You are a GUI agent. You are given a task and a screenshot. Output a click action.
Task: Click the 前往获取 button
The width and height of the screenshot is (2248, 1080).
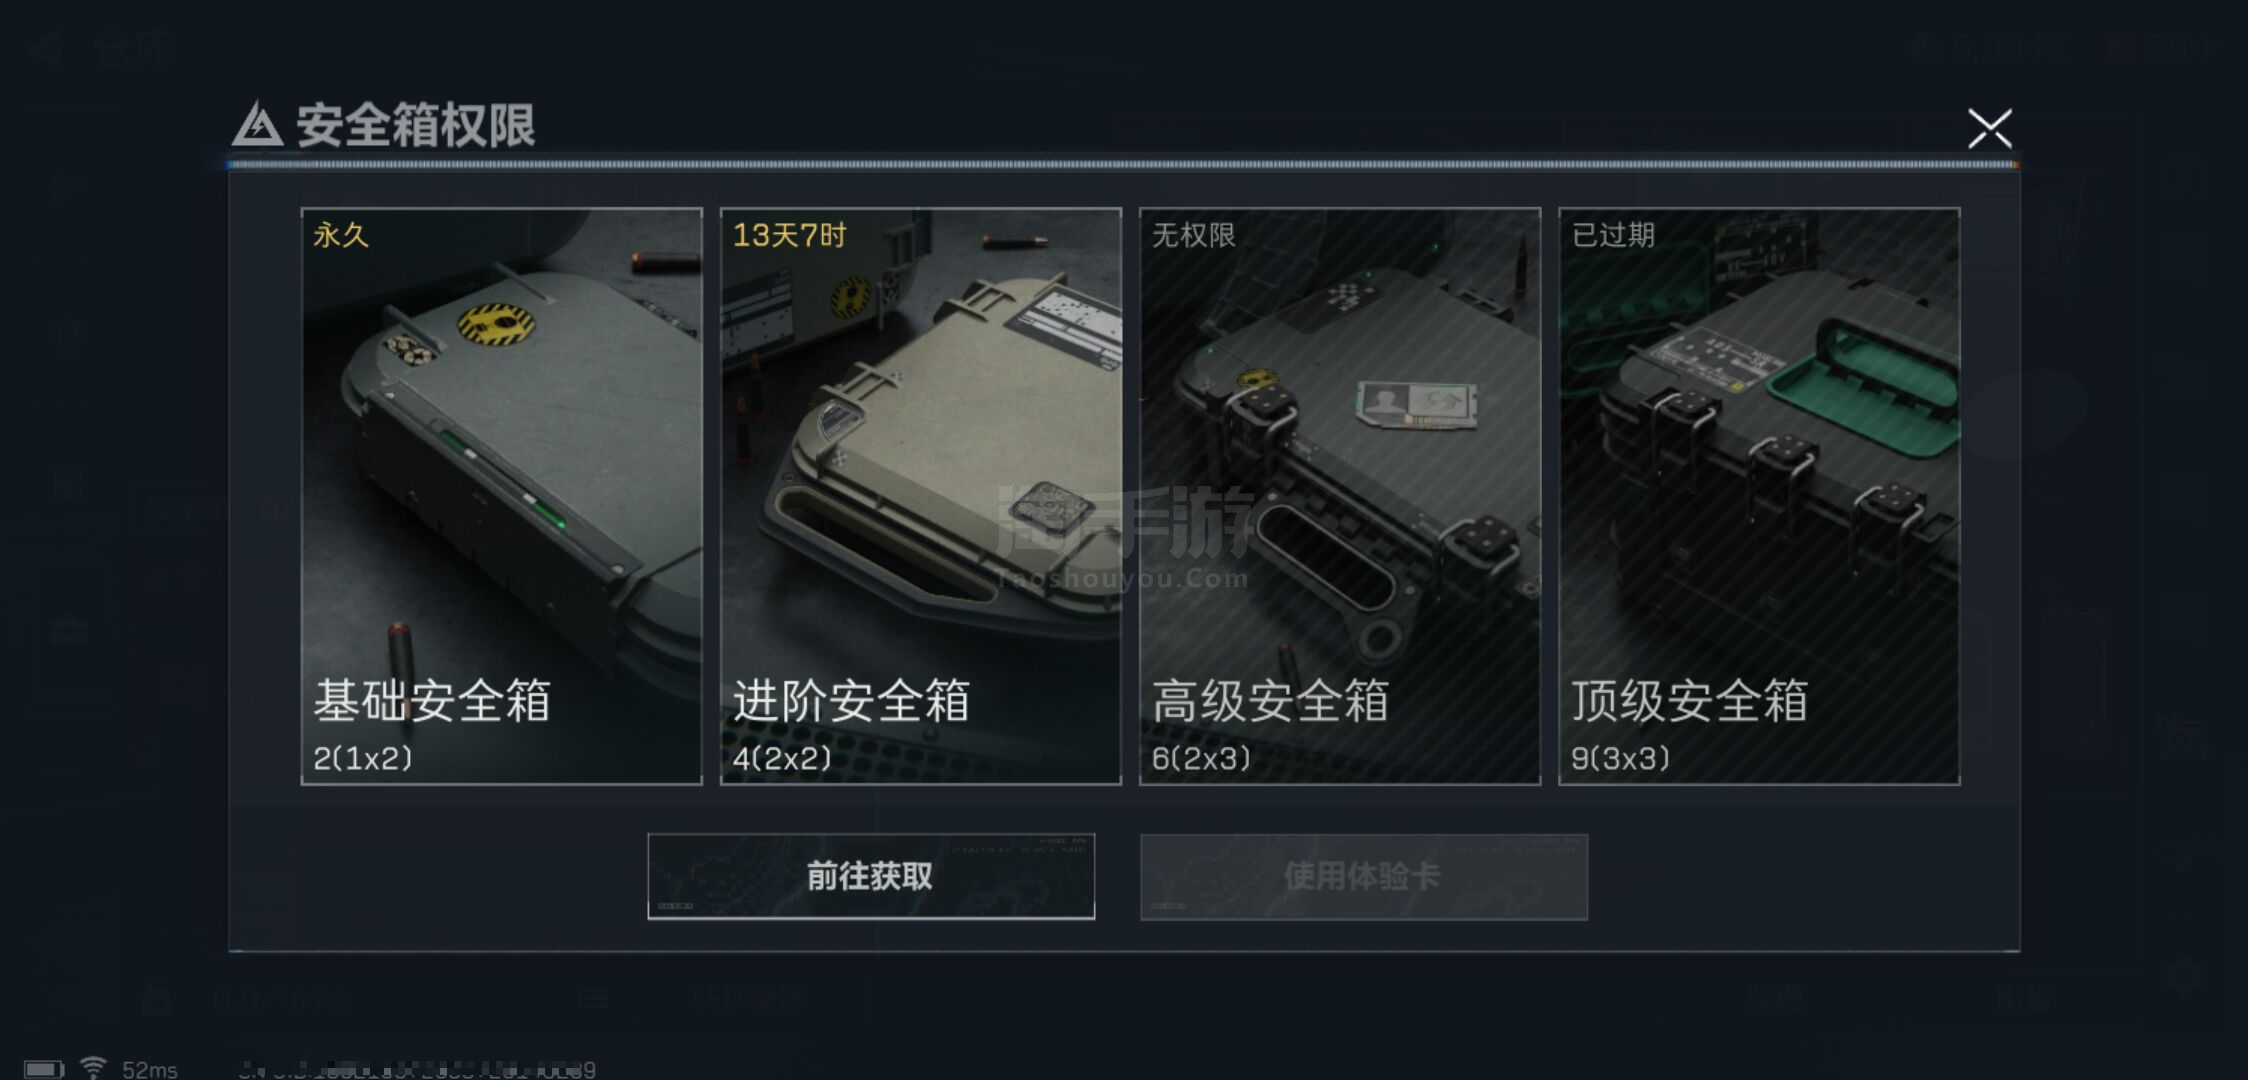point(870,876)
